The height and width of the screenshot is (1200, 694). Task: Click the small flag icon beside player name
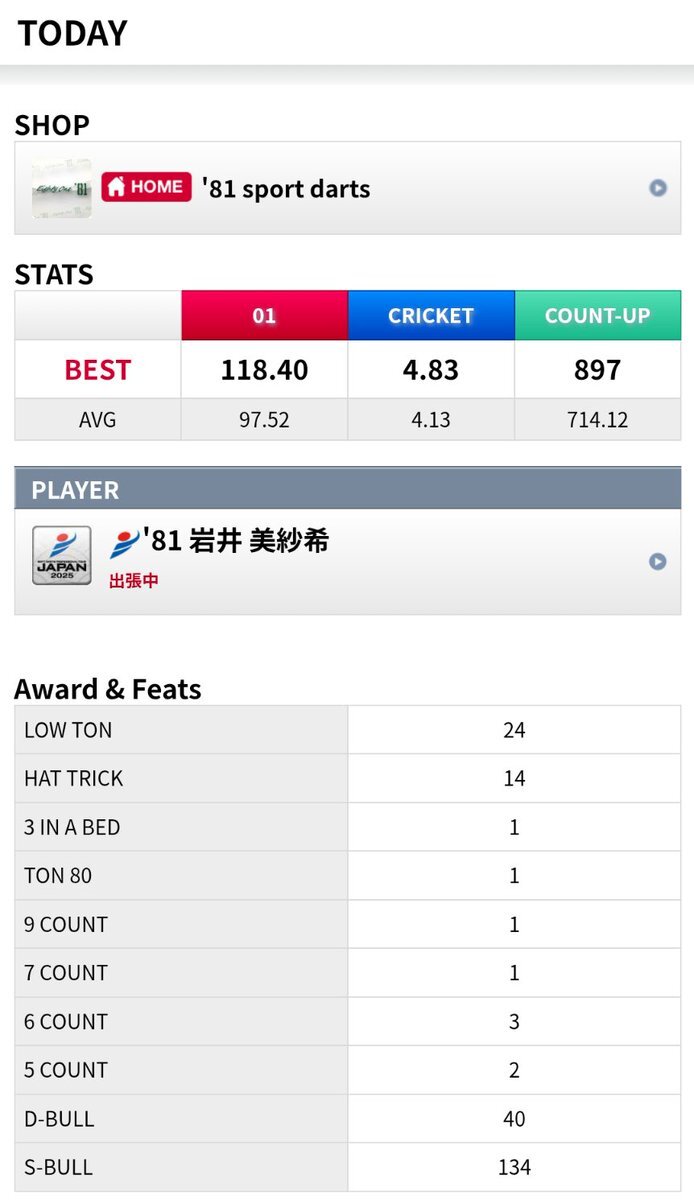(124, 543)
